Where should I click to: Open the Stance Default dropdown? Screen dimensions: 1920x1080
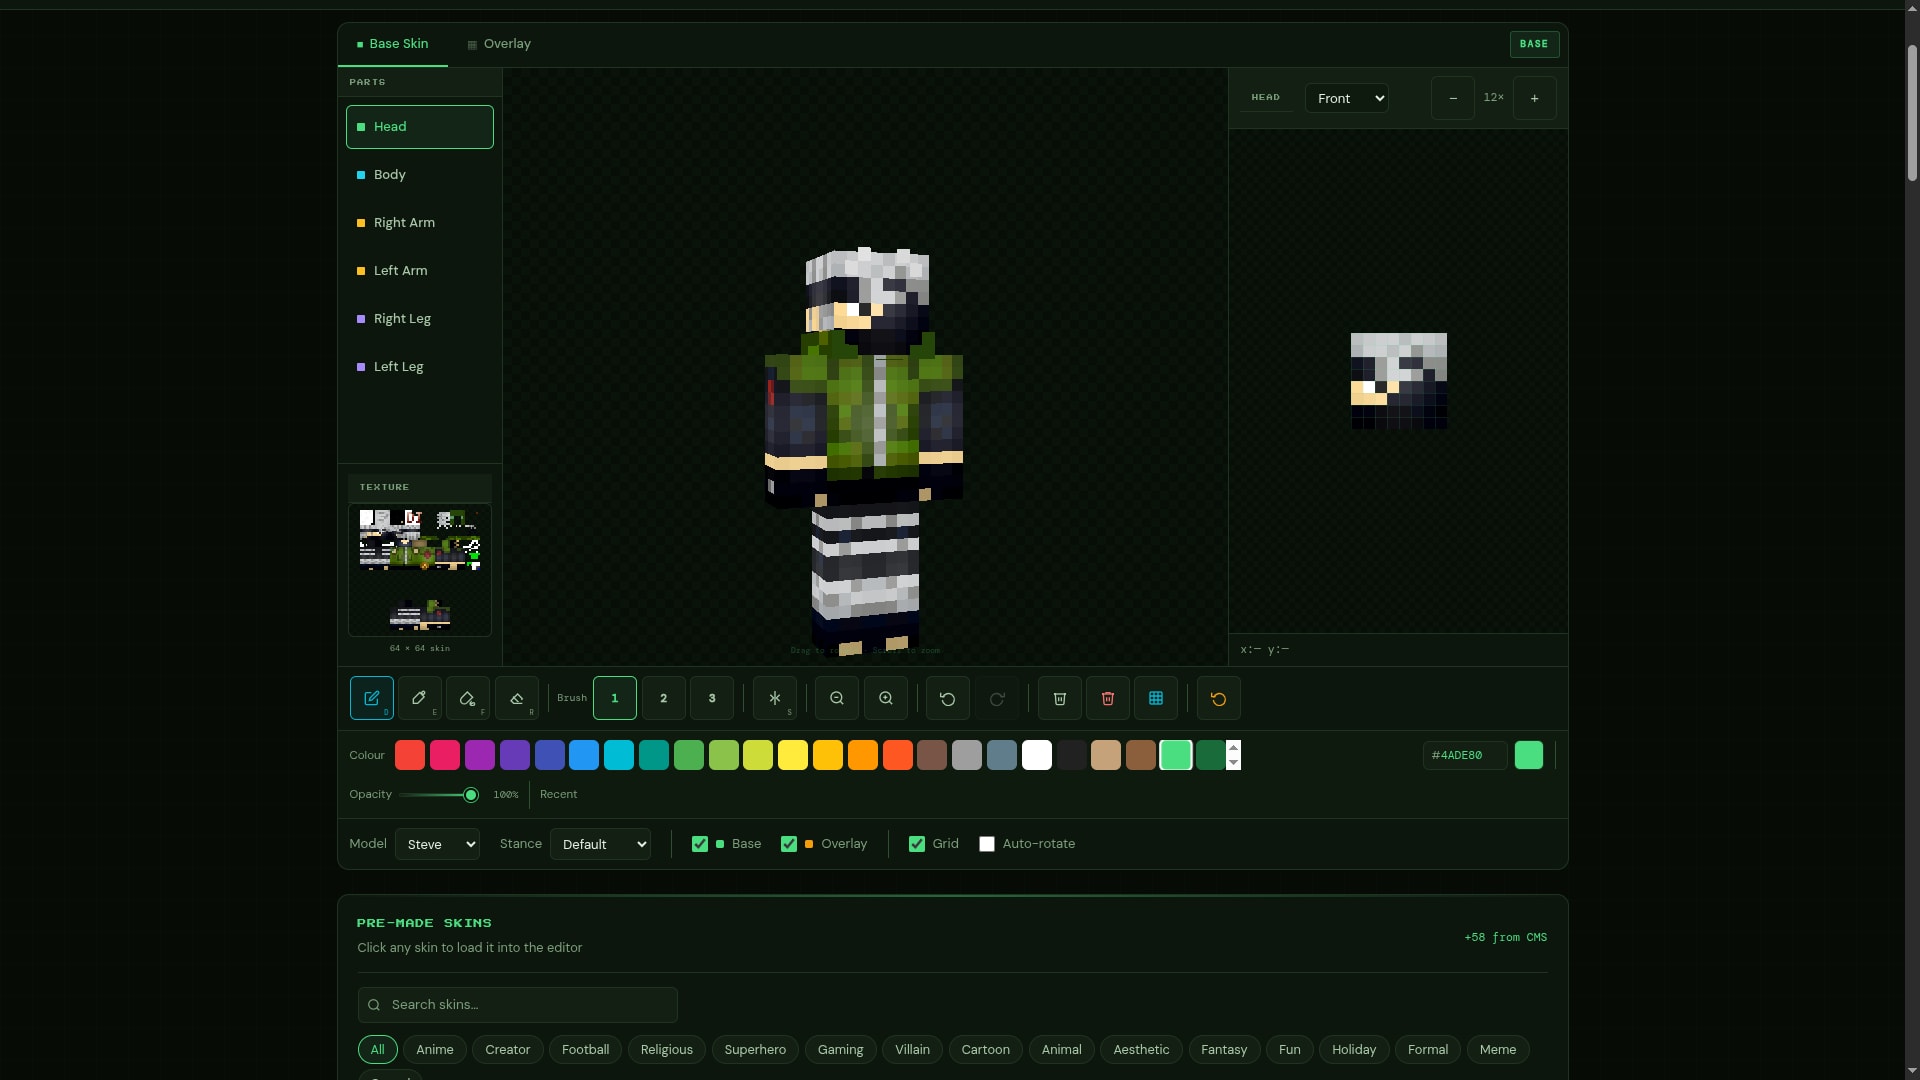pyautogui.click(x=600, y=844)
